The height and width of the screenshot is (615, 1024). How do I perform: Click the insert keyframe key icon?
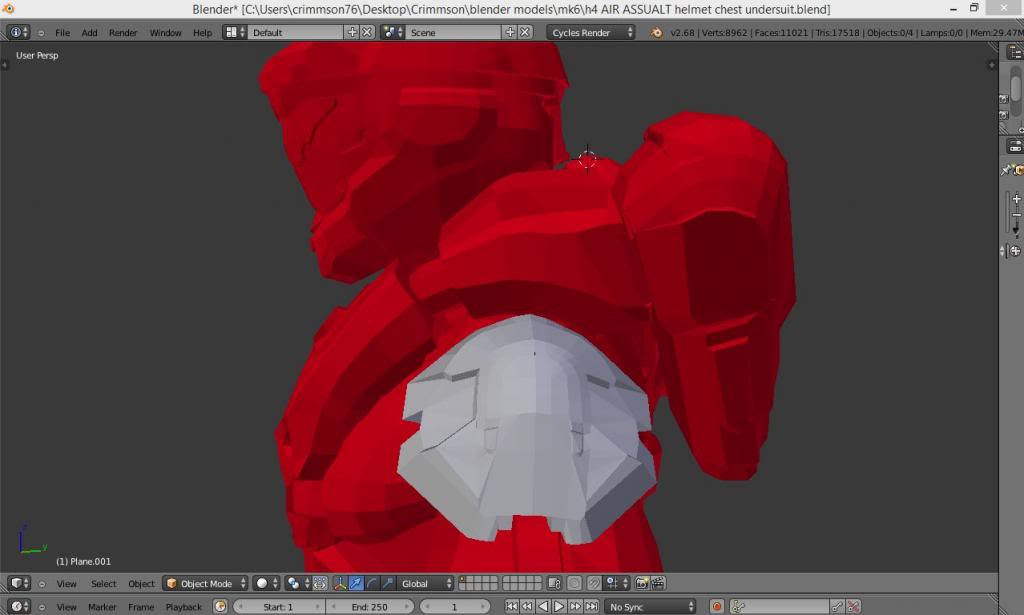point(837,607)
